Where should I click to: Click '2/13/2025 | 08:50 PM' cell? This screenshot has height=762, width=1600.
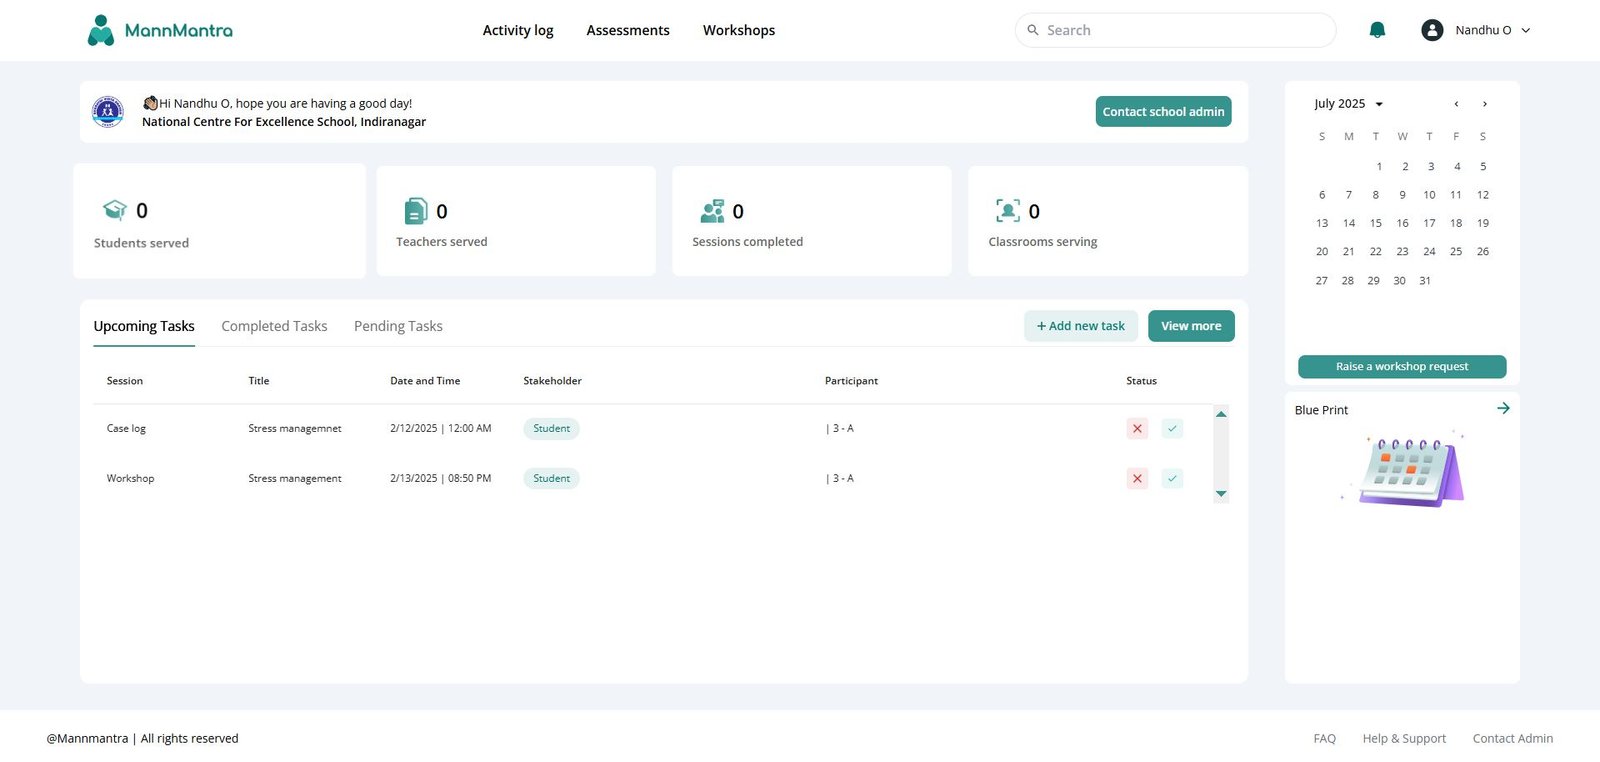tap(441, 478)
